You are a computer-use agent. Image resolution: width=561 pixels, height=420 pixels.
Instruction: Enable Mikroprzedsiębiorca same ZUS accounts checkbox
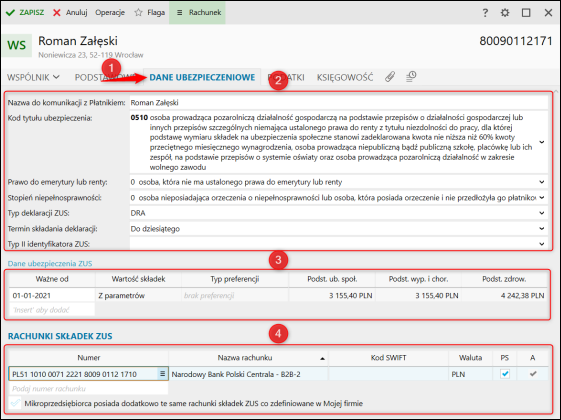[x=15, y=403]
